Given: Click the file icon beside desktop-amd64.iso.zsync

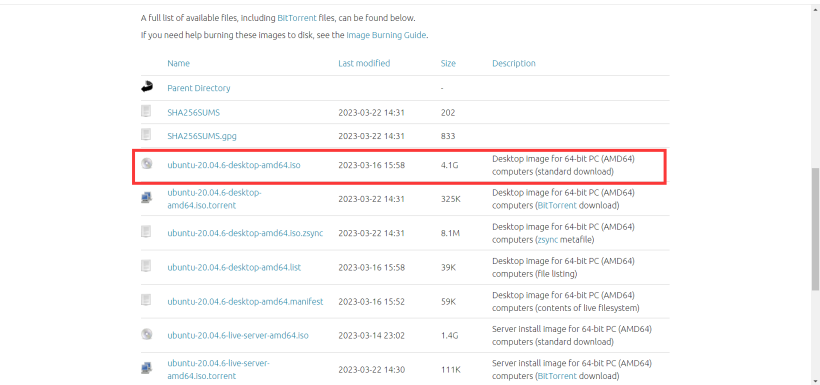Looking at the screenshot, I should click(146, 231).
